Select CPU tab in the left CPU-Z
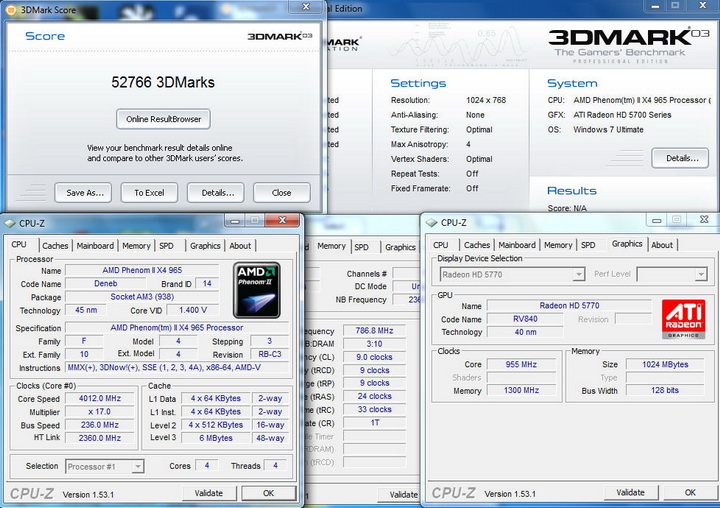The height and width of the screenshot is (508, 720). tap(19, 244)
